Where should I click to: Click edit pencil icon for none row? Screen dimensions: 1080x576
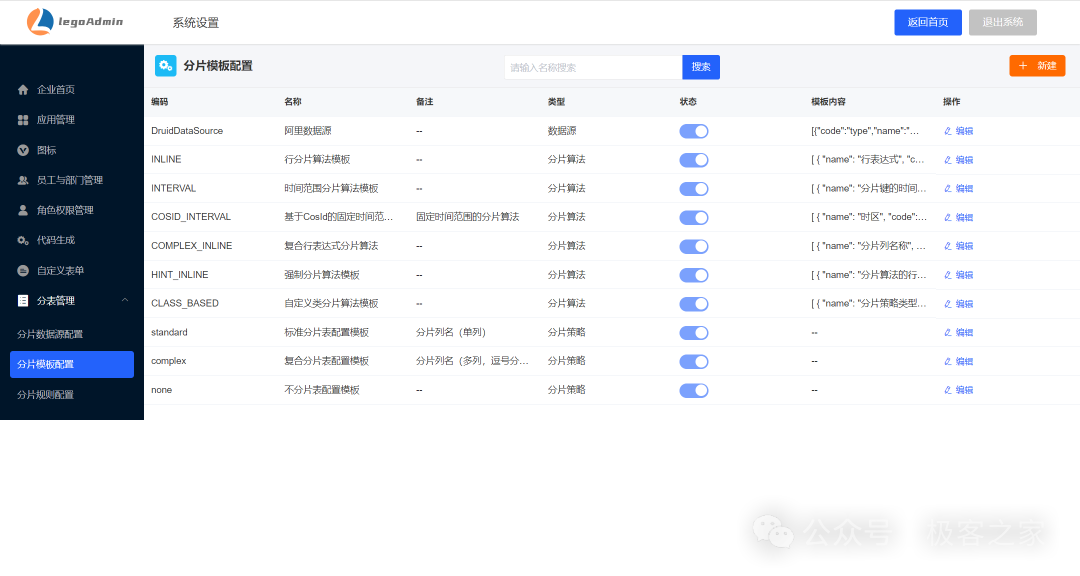point(948,390)
